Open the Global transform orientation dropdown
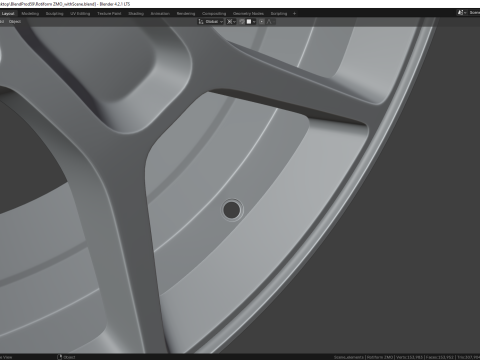Image resolution: width=480 pixels, height=360 pixels. (x=211, y=22)
